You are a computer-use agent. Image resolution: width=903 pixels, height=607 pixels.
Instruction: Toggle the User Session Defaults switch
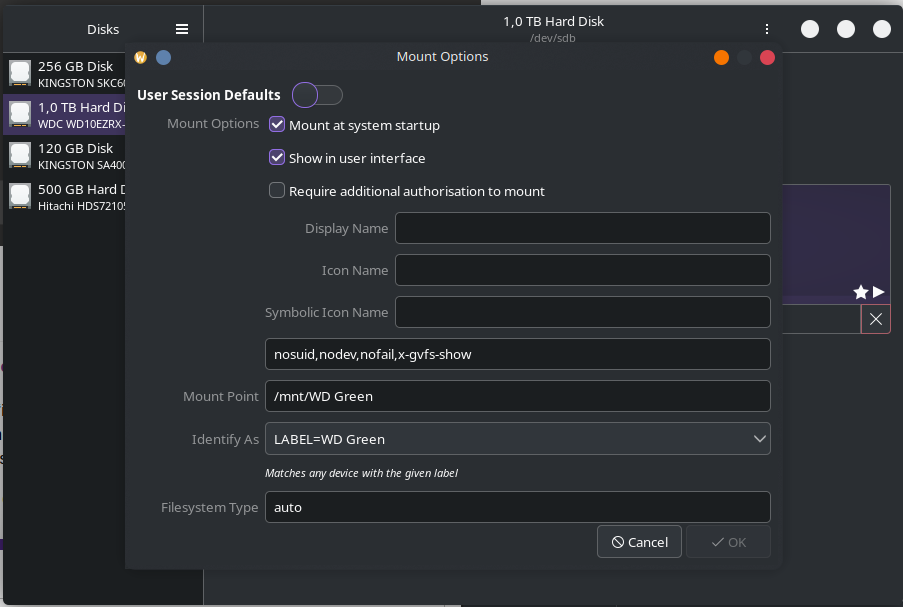point(317,95)
